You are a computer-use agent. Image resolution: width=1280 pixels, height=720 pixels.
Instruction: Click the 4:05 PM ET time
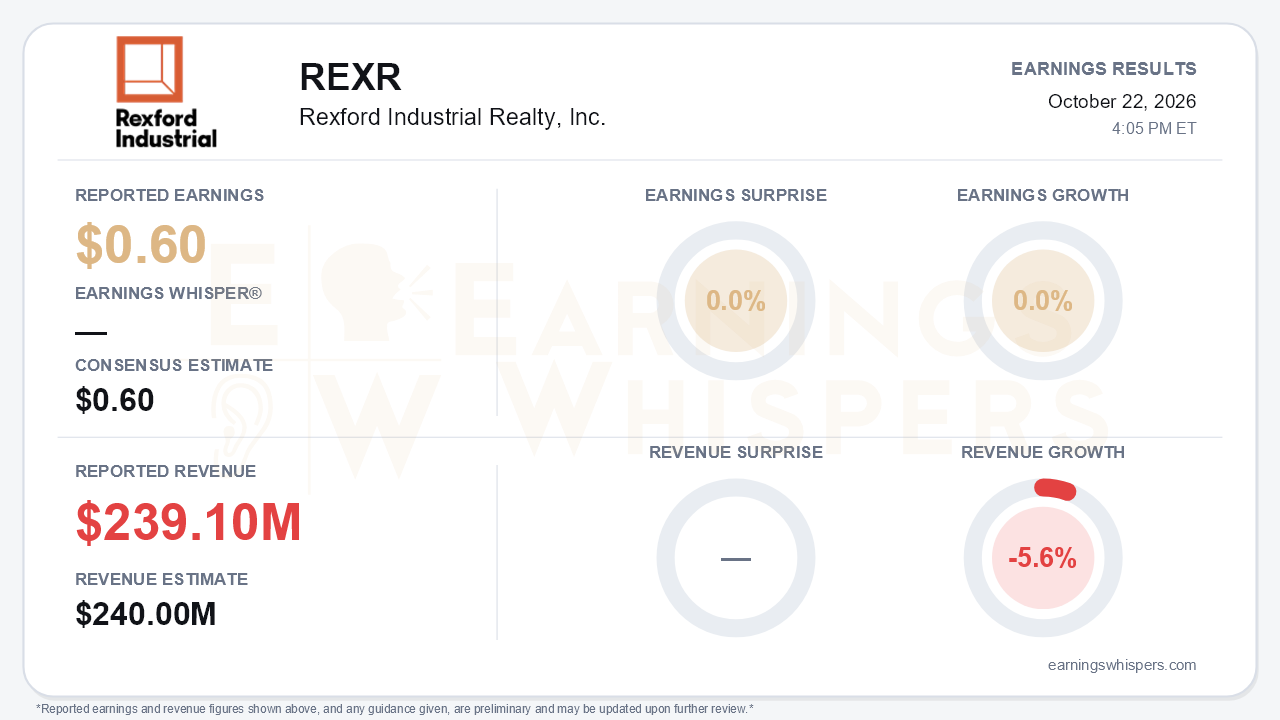pyautogui.click(x=1154, y=129)
